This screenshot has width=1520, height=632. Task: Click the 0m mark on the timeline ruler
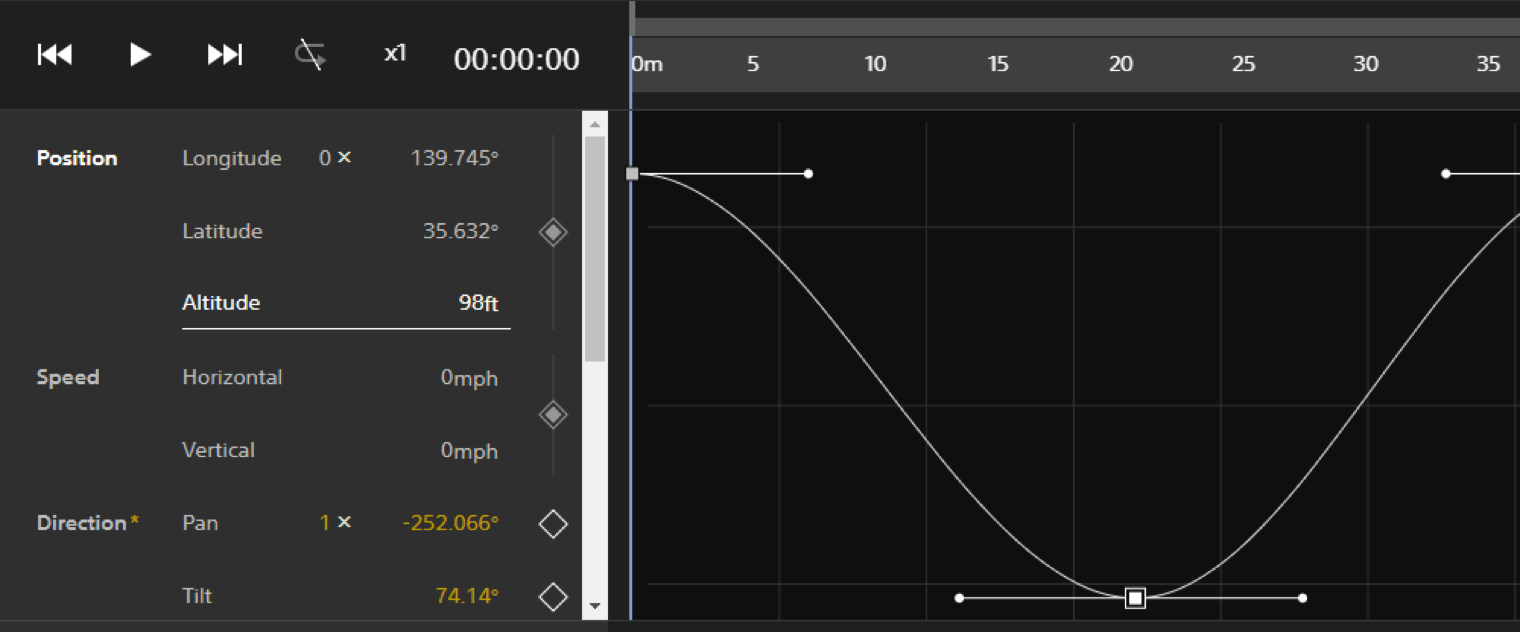[x=647, y=64]
